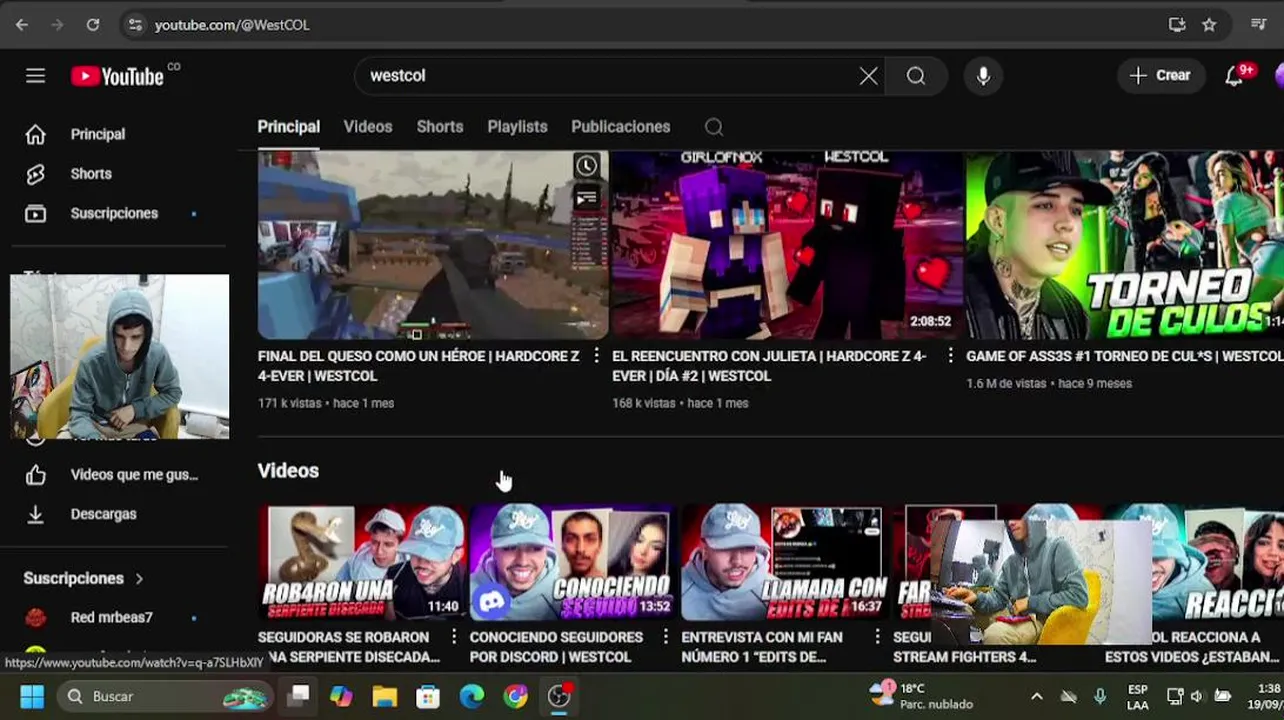Search within the channel using magnifier icon
The width and height of the screenshot is (1284, 720).
(x=714, y=127)
